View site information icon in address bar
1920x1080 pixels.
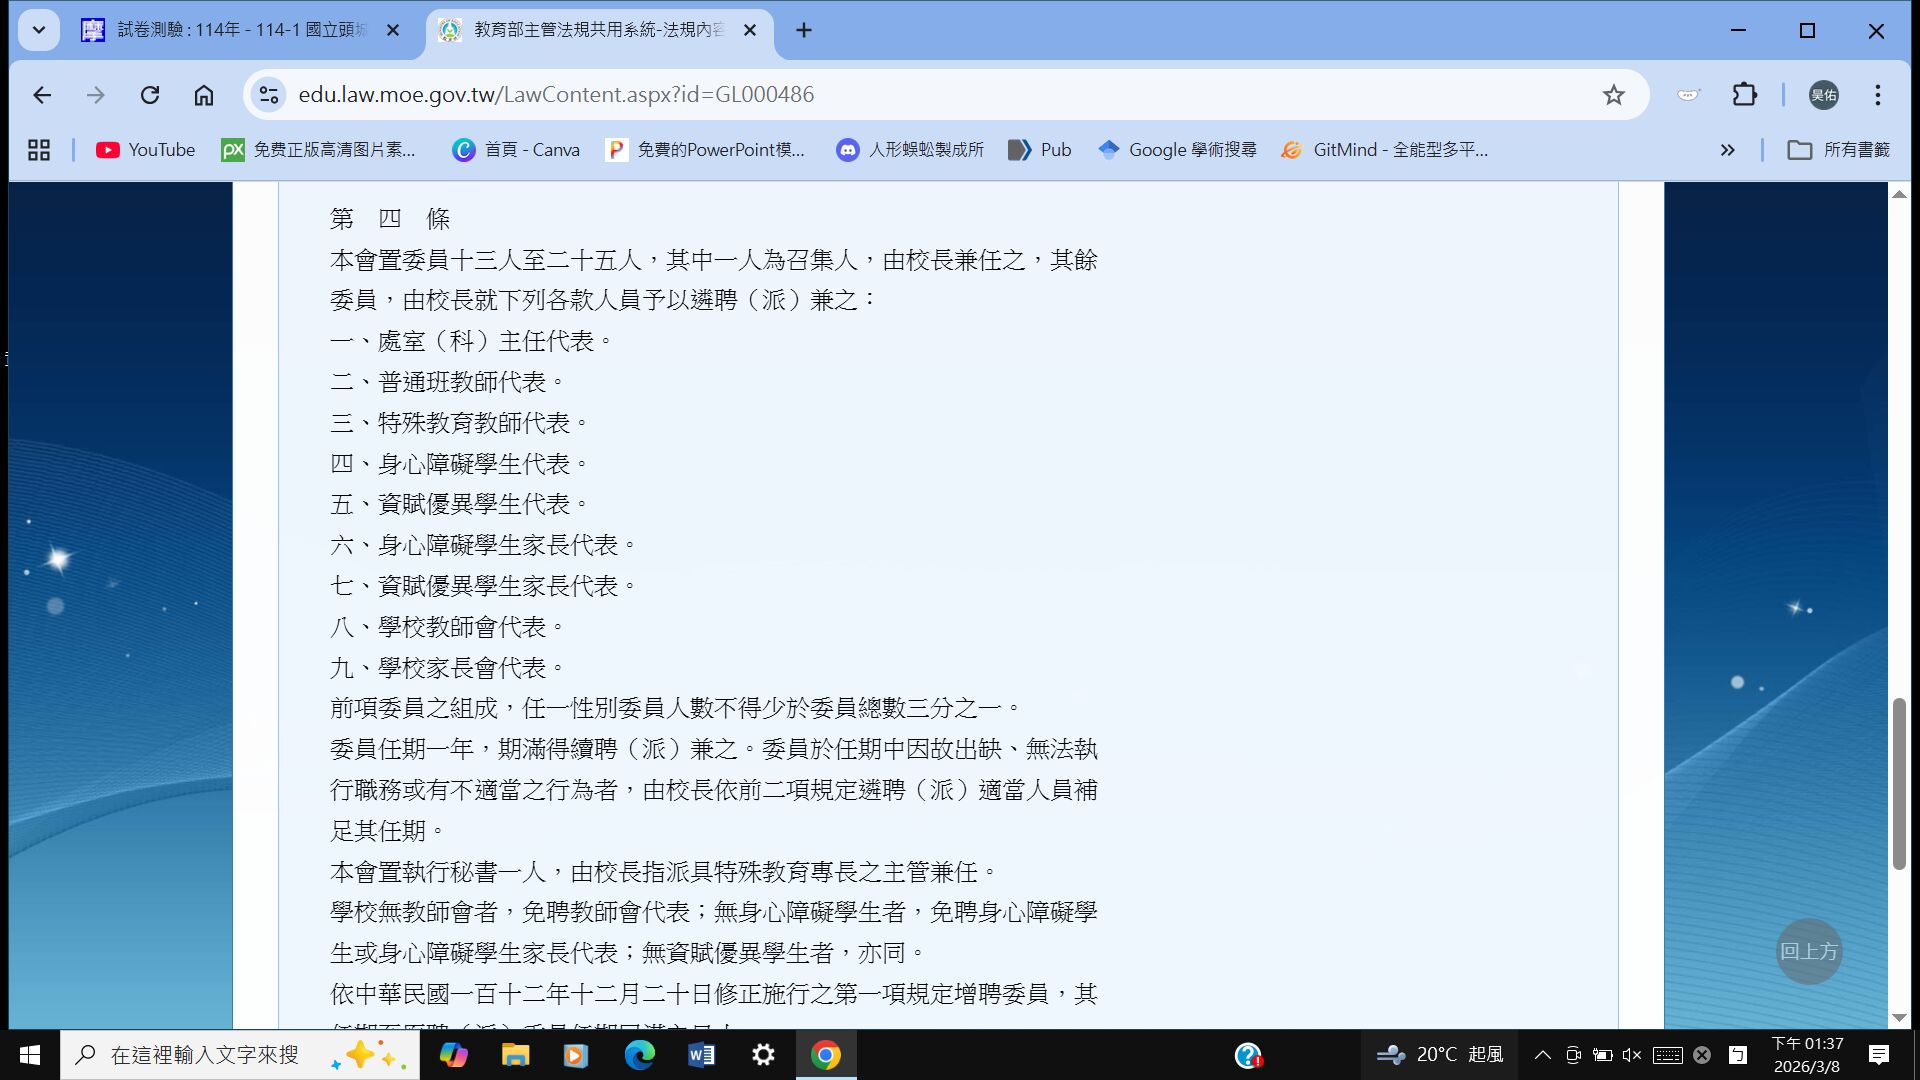coord(268,95)
